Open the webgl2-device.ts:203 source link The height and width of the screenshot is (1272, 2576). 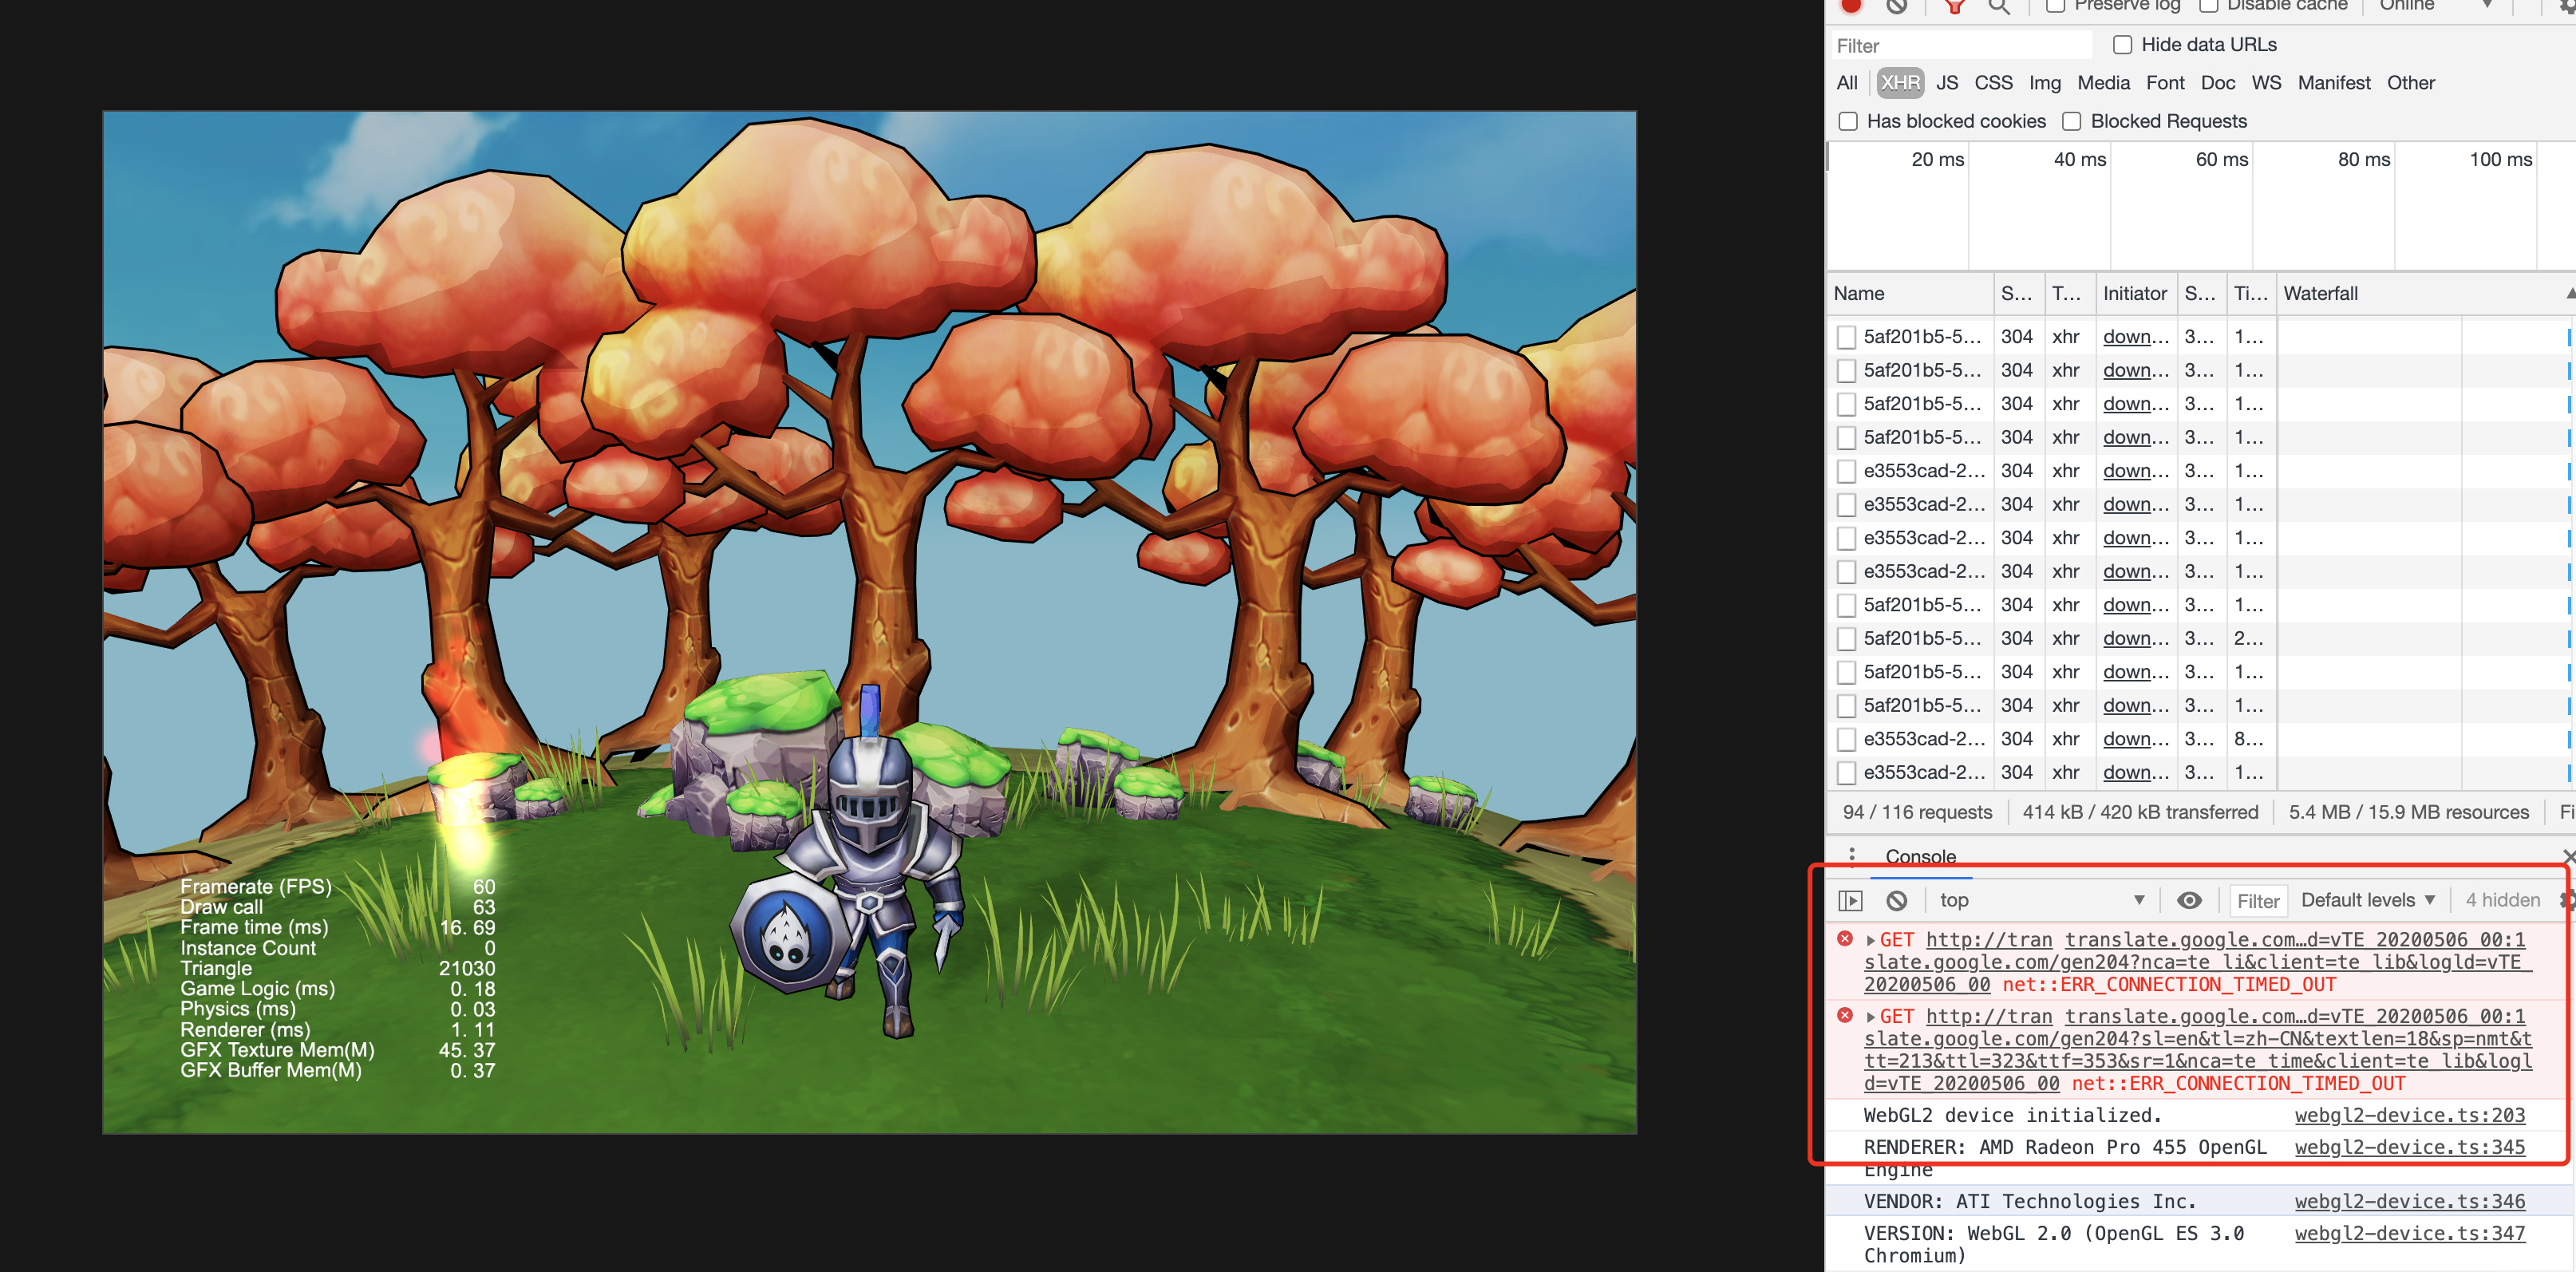pos(2409,1115)
